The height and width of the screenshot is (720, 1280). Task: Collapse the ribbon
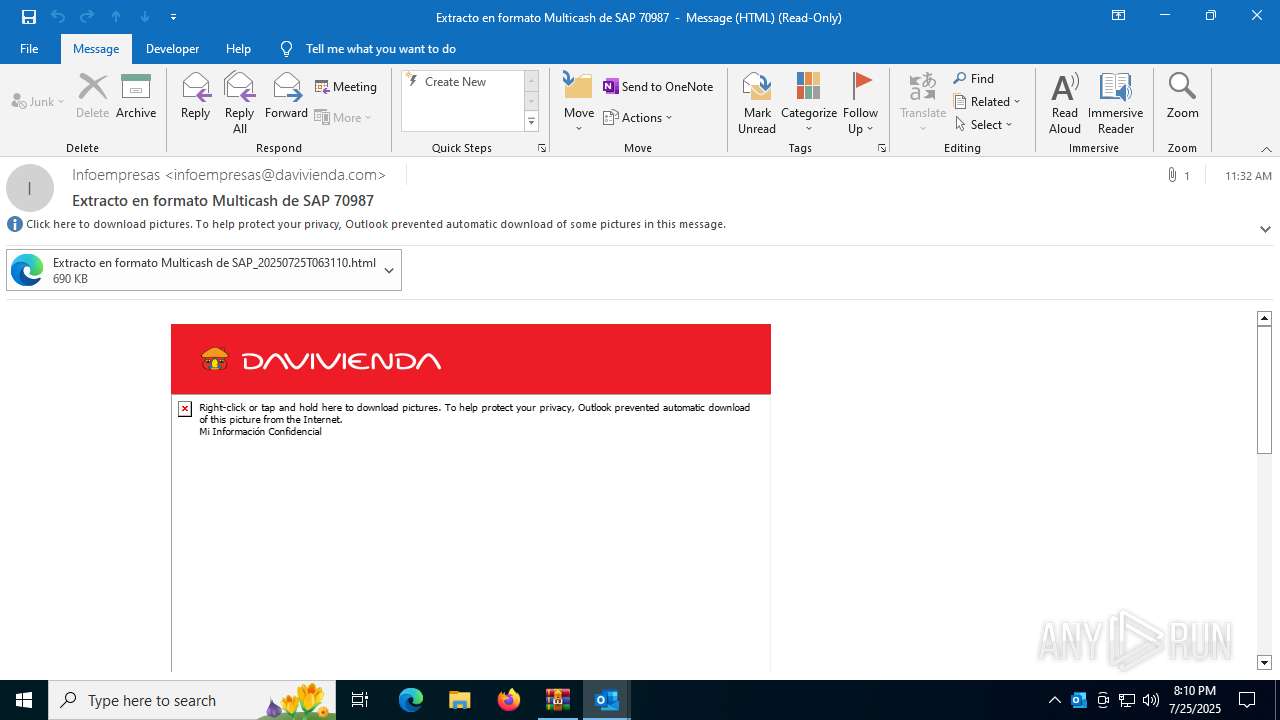pyautogui.click(x=1265, y=149)
